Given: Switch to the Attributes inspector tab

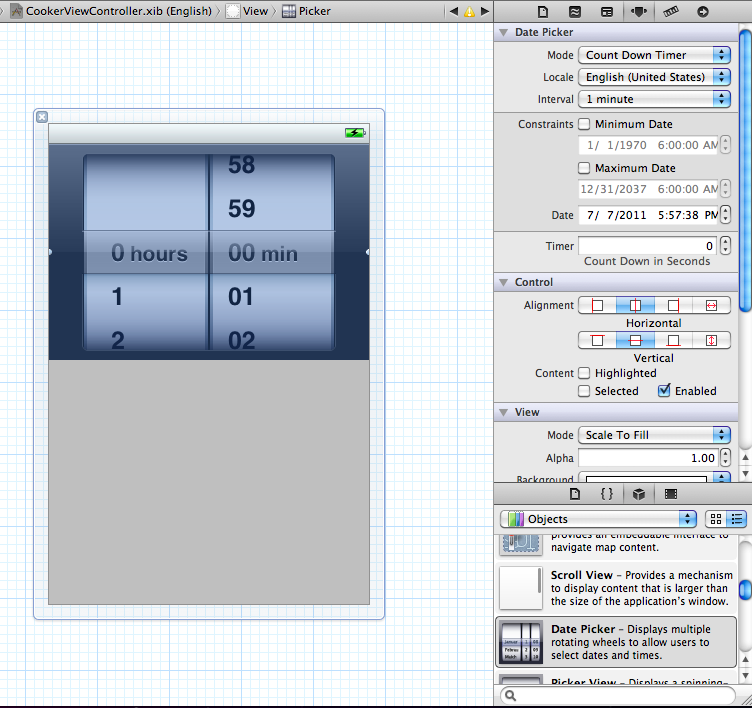Looking at the screenshot, I should click(639, 12).
